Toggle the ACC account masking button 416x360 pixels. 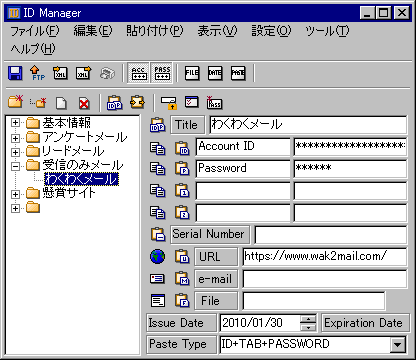click(139, 72)
